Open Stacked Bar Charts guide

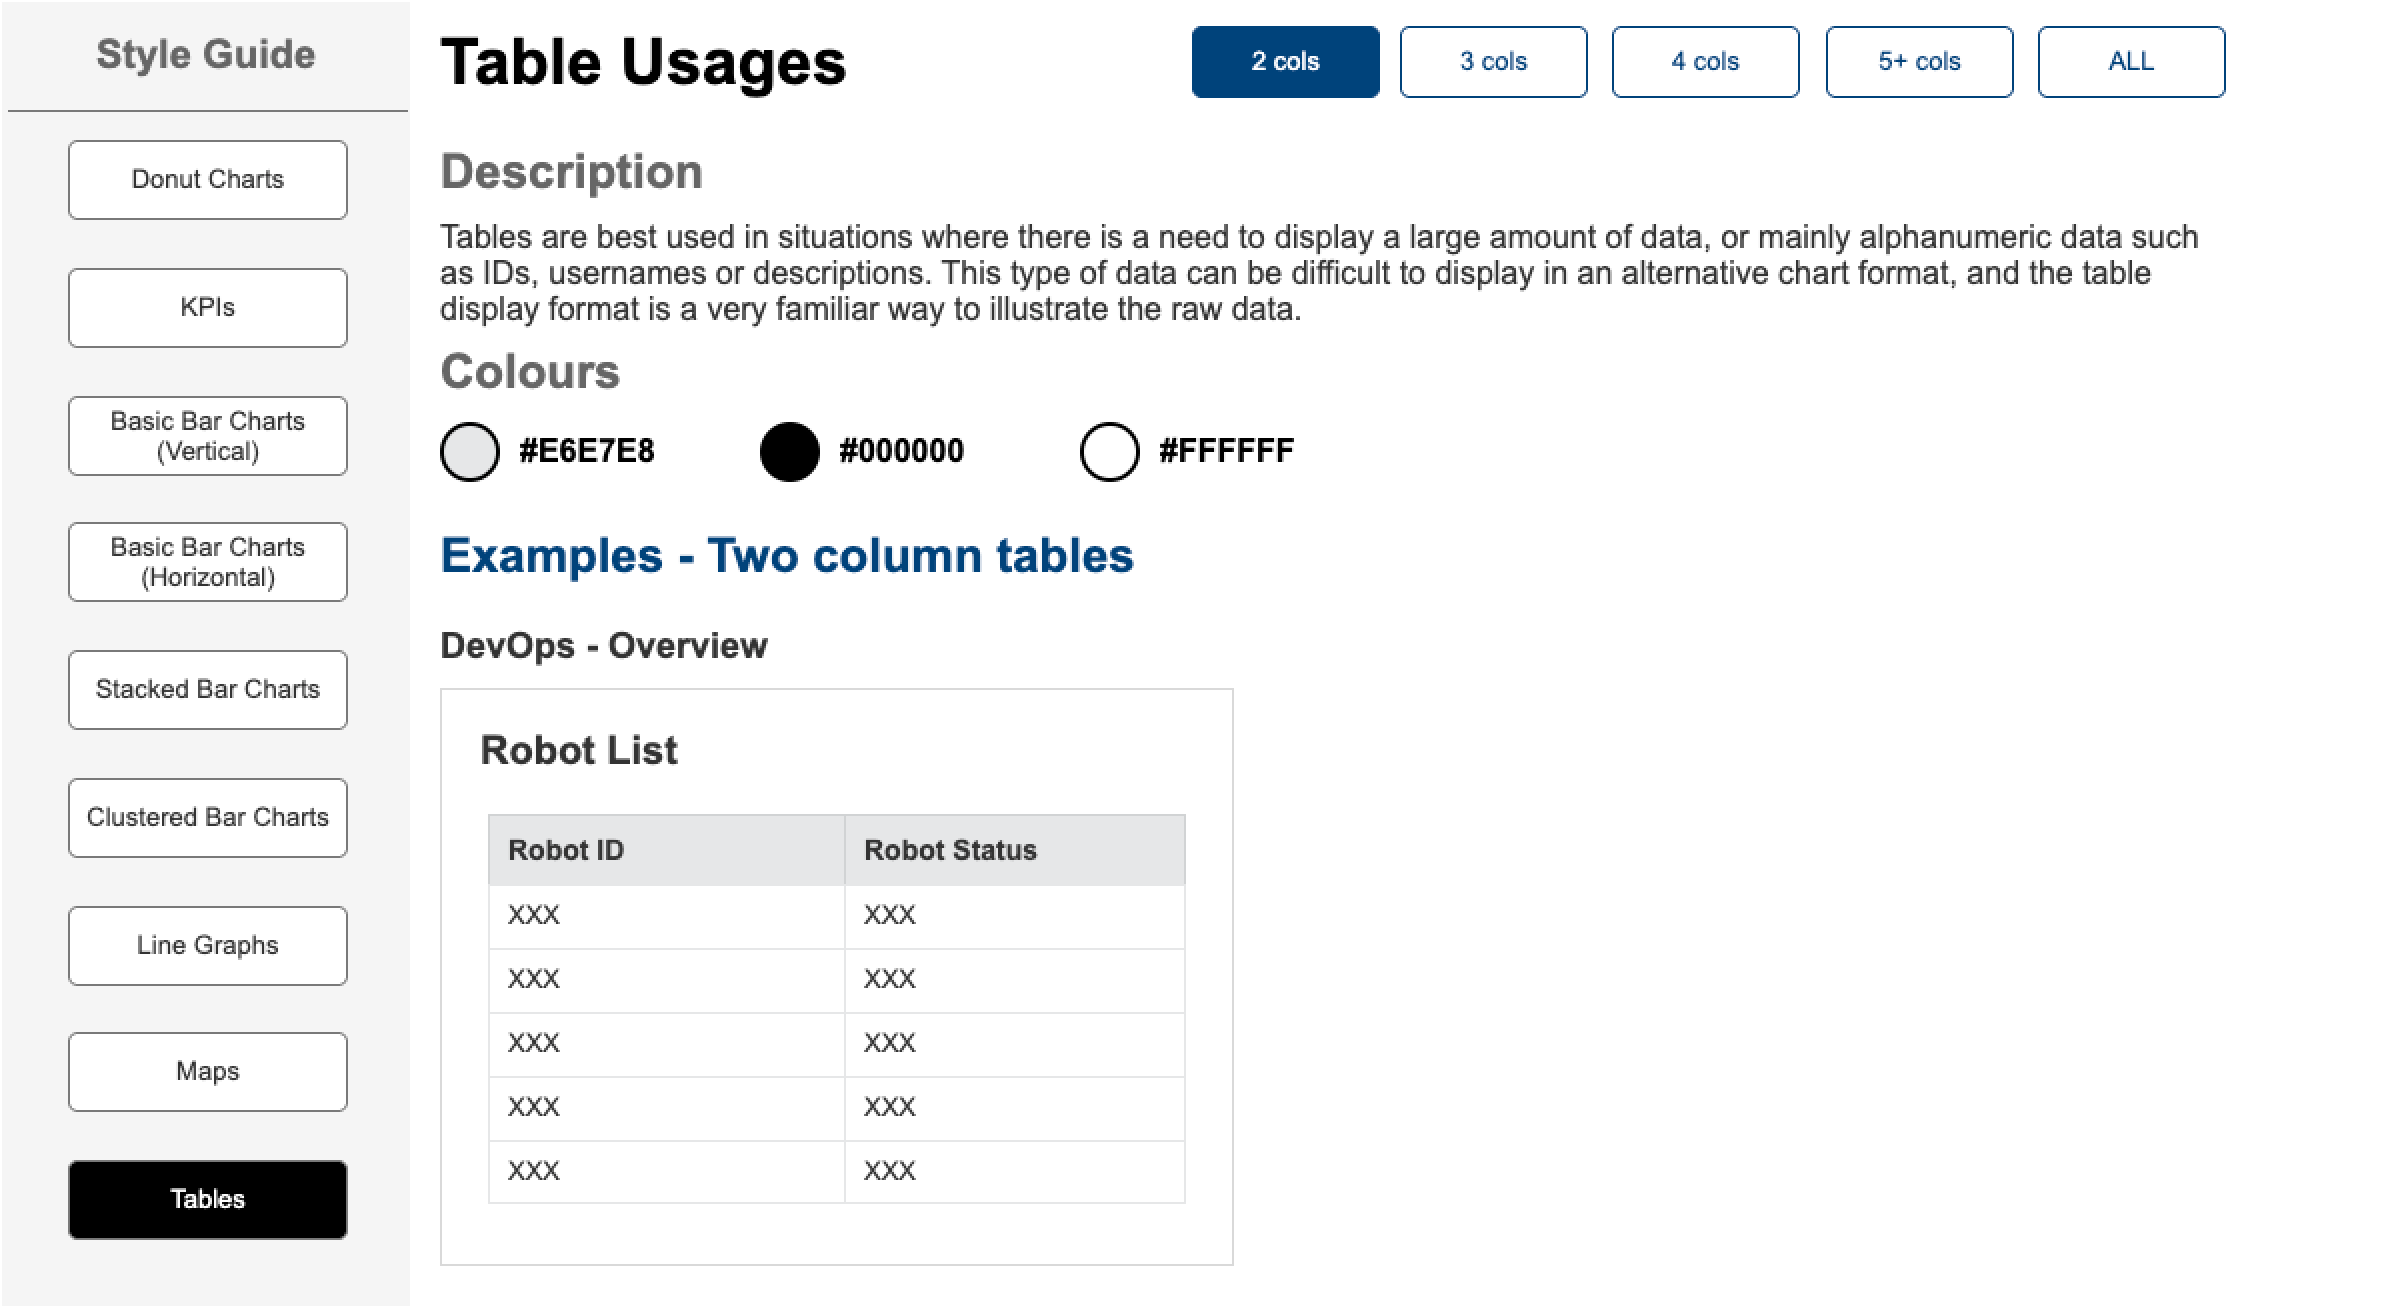[x=208, y=690]
